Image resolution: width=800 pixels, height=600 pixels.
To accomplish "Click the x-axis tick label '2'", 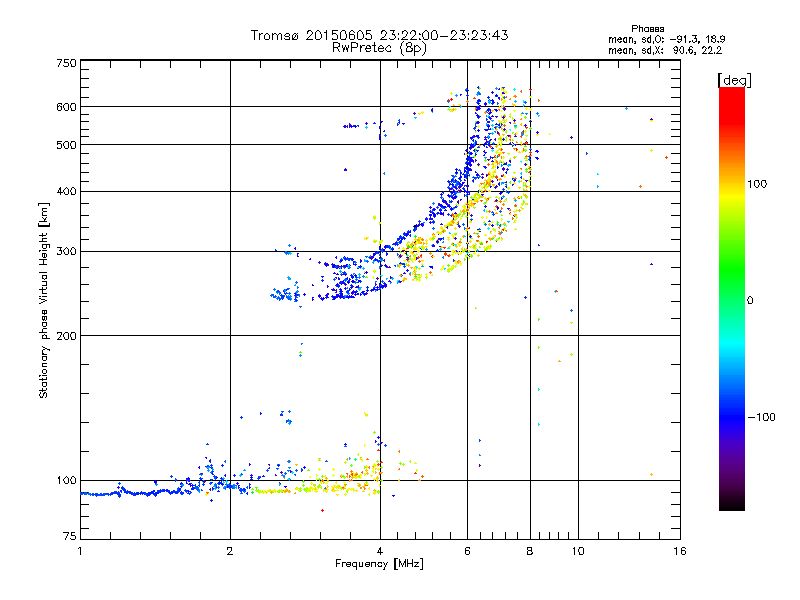I will click(x=230, y=551).
